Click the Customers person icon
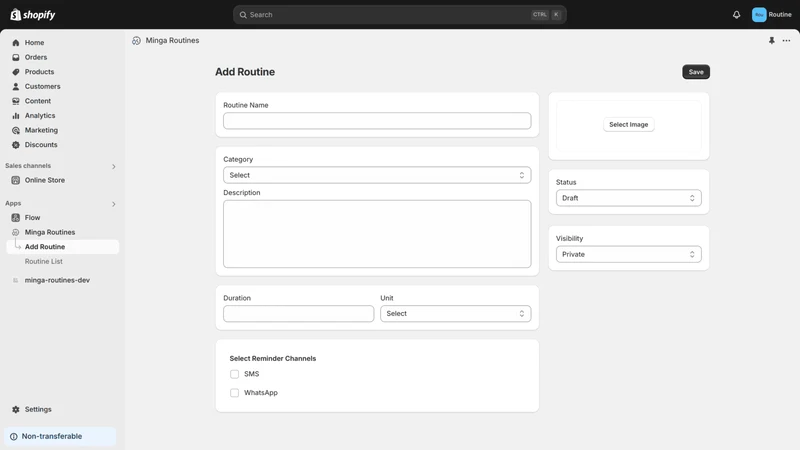 [16, 87]
